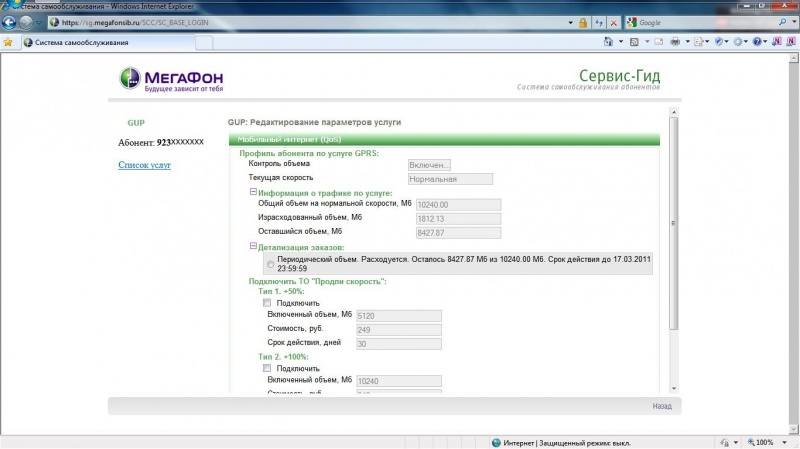This screenshot has height=449, width=800.
Task: Click the Назад link at the bottom
Action: (x=662, y=406)
